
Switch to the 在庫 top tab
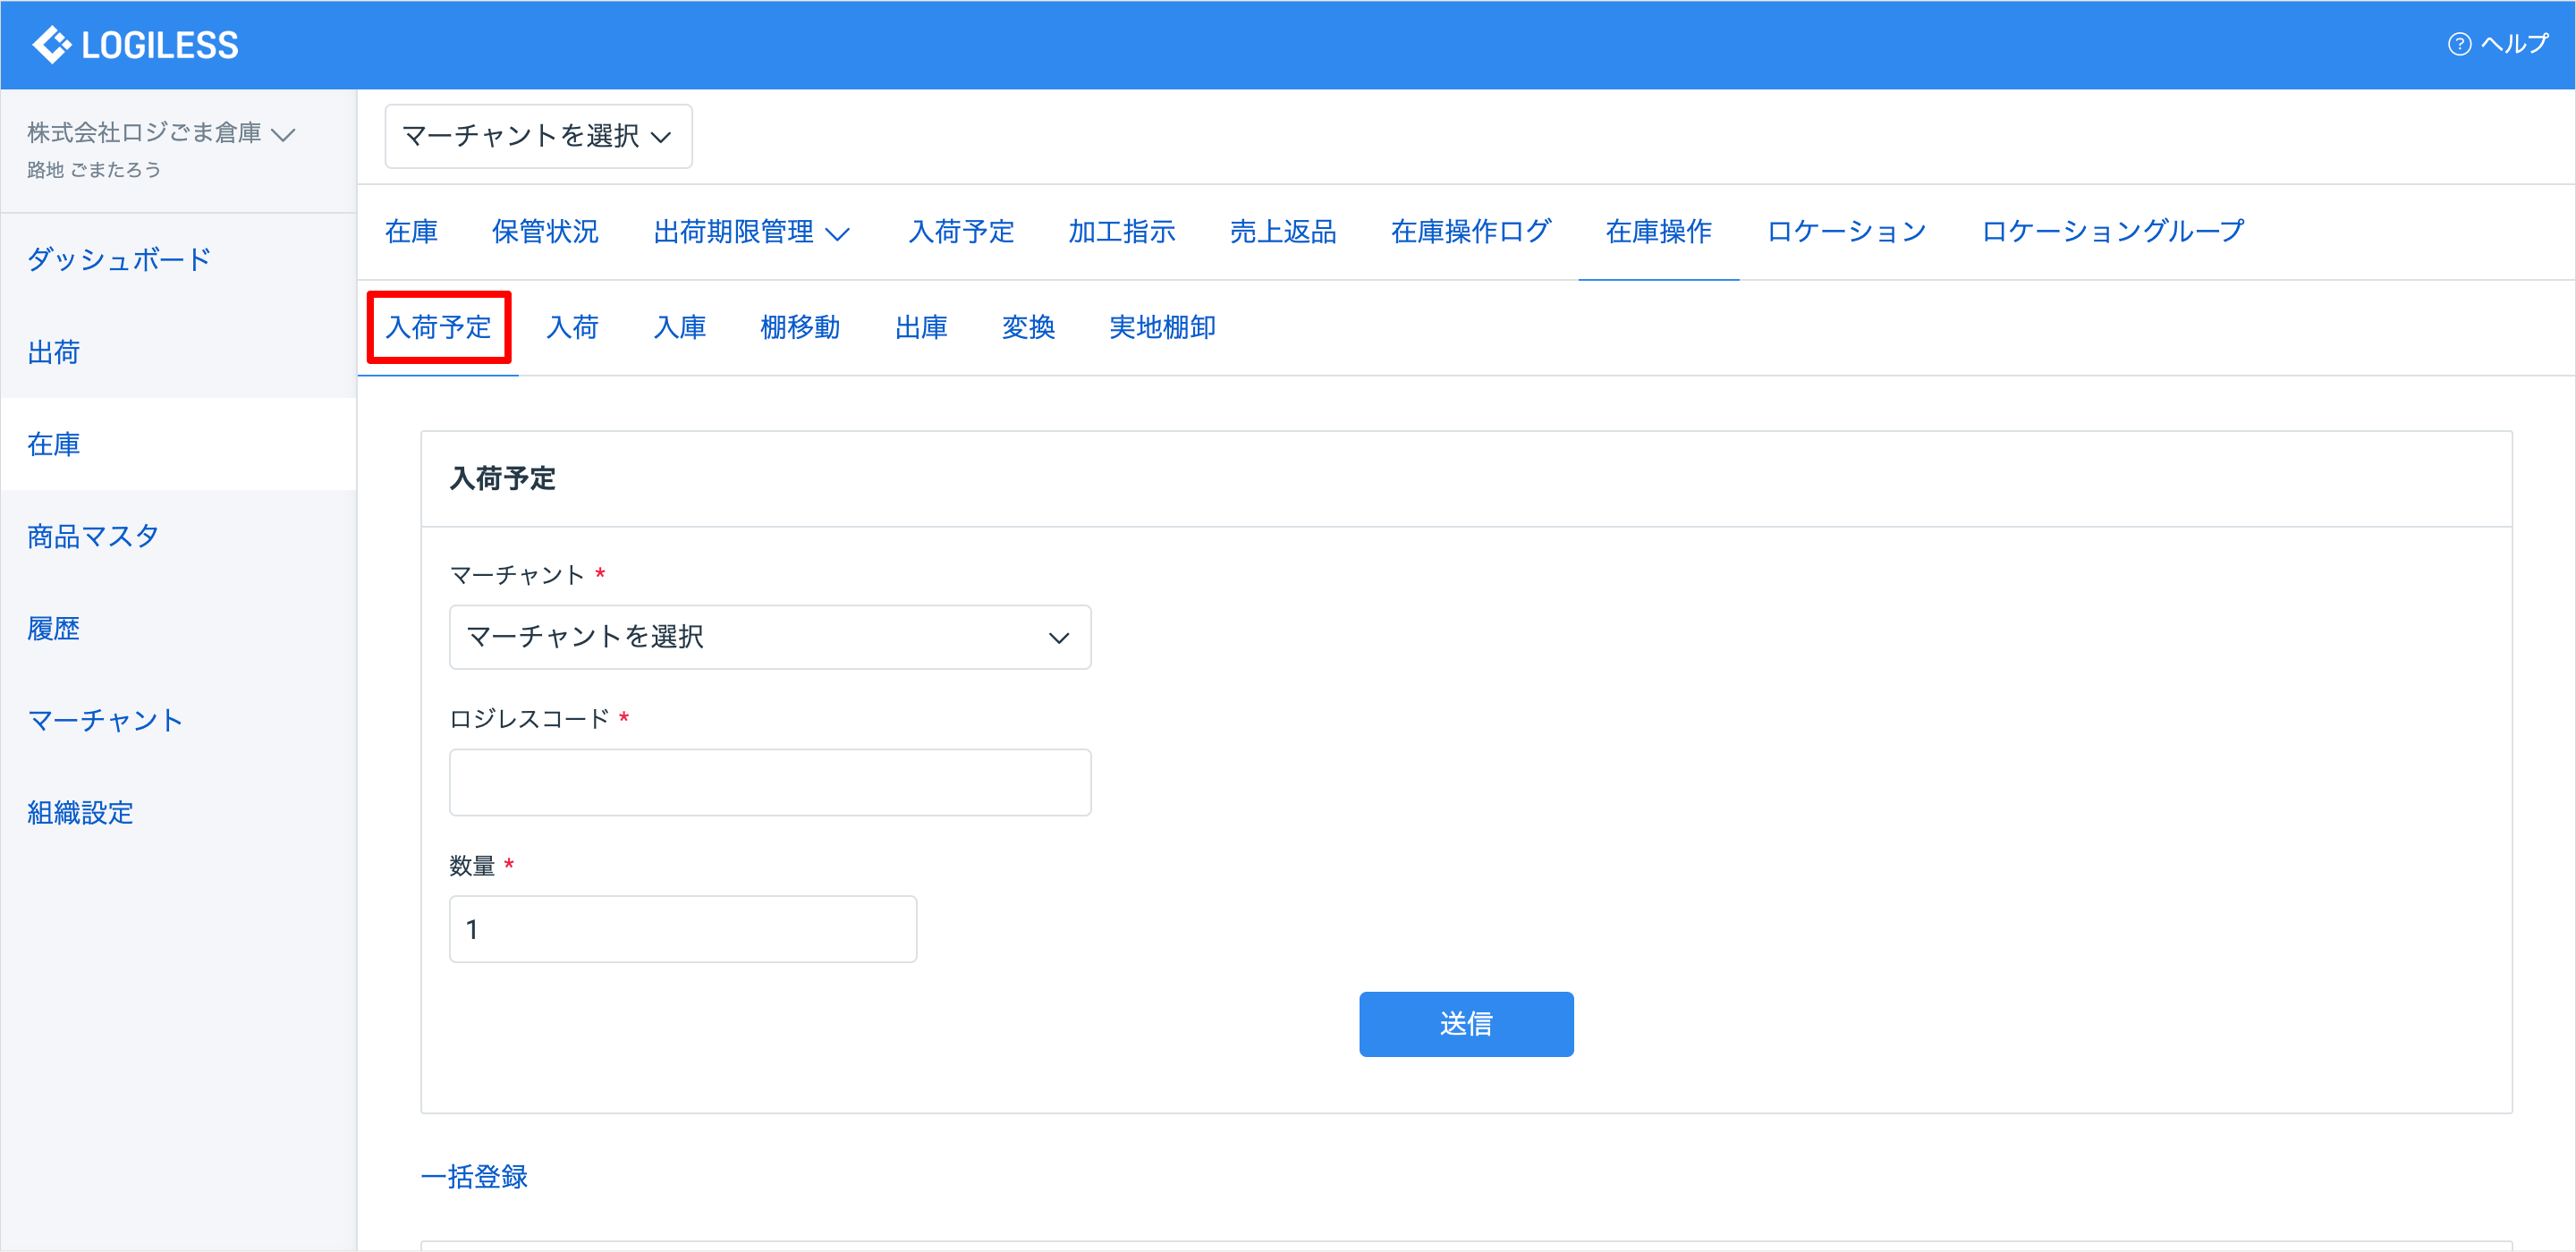tap(411, 232)
